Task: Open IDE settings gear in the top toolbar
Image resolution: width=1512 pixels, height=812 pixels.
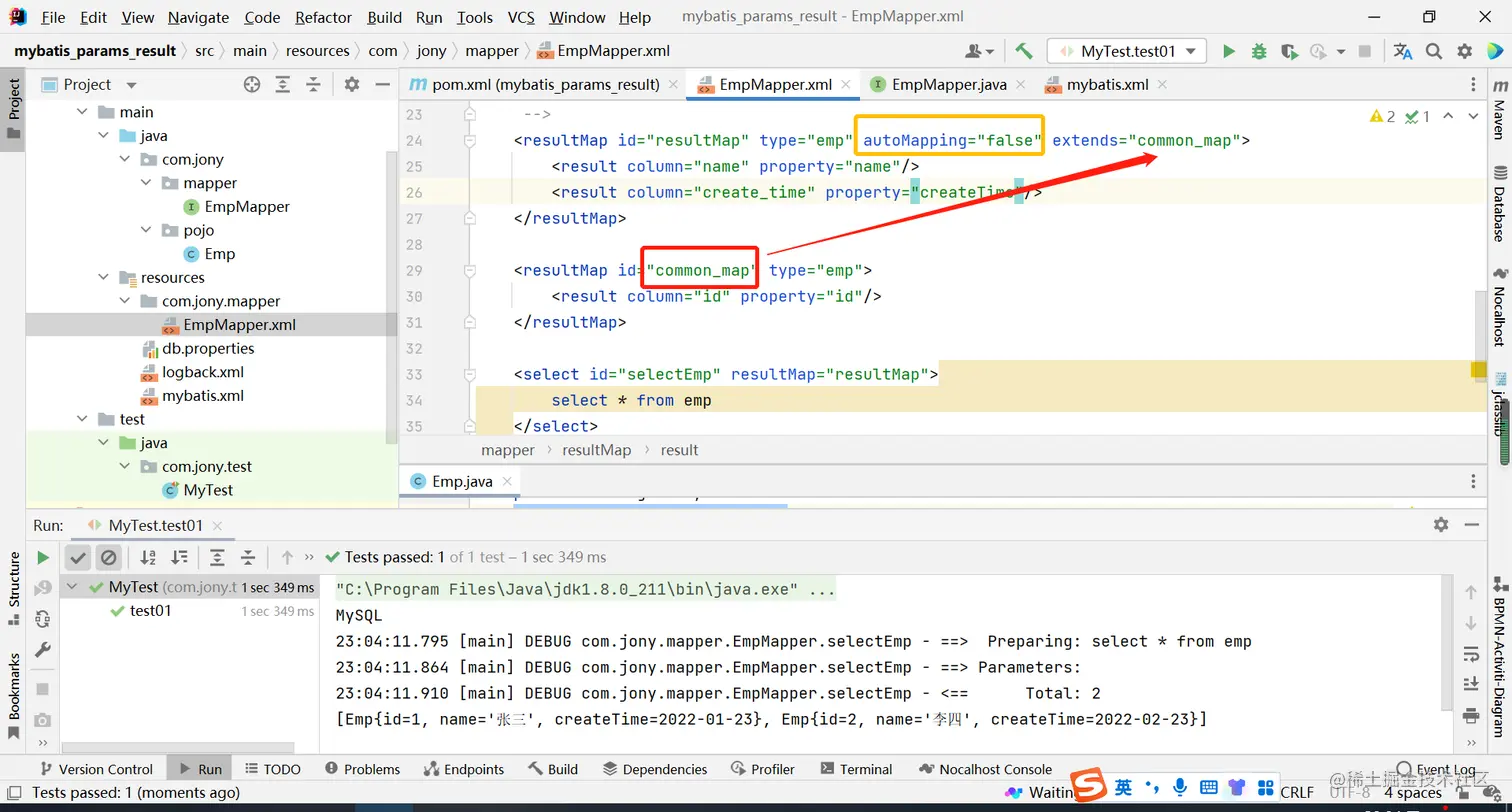Action: pyautogui.click(x=1464, y=51)
